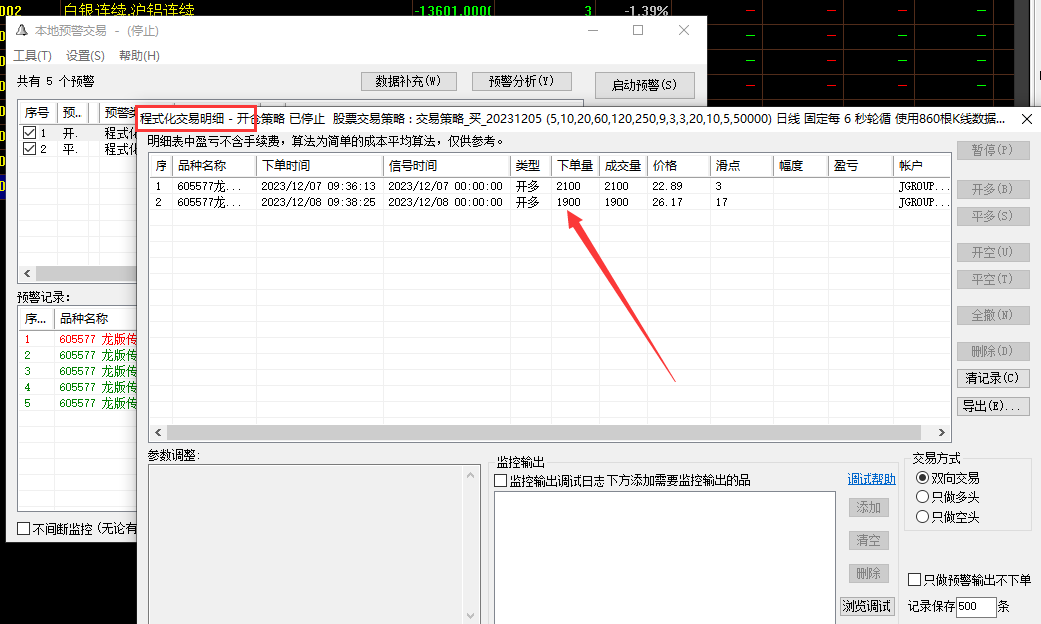Tick the 只做预警输出不下单 checkbox

pos(914,580)
